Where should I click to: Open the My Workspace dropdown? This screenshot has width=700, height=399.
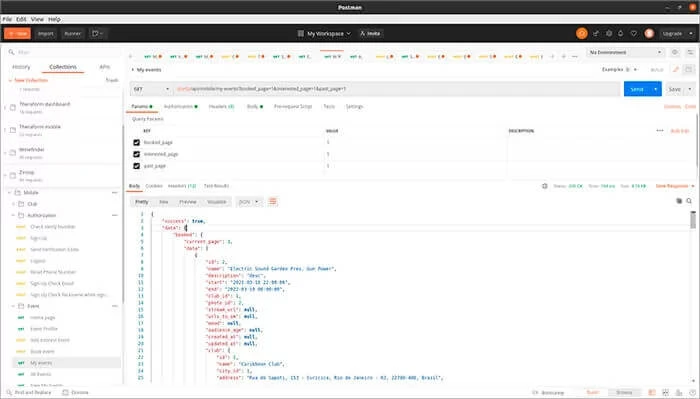point(329,33)
